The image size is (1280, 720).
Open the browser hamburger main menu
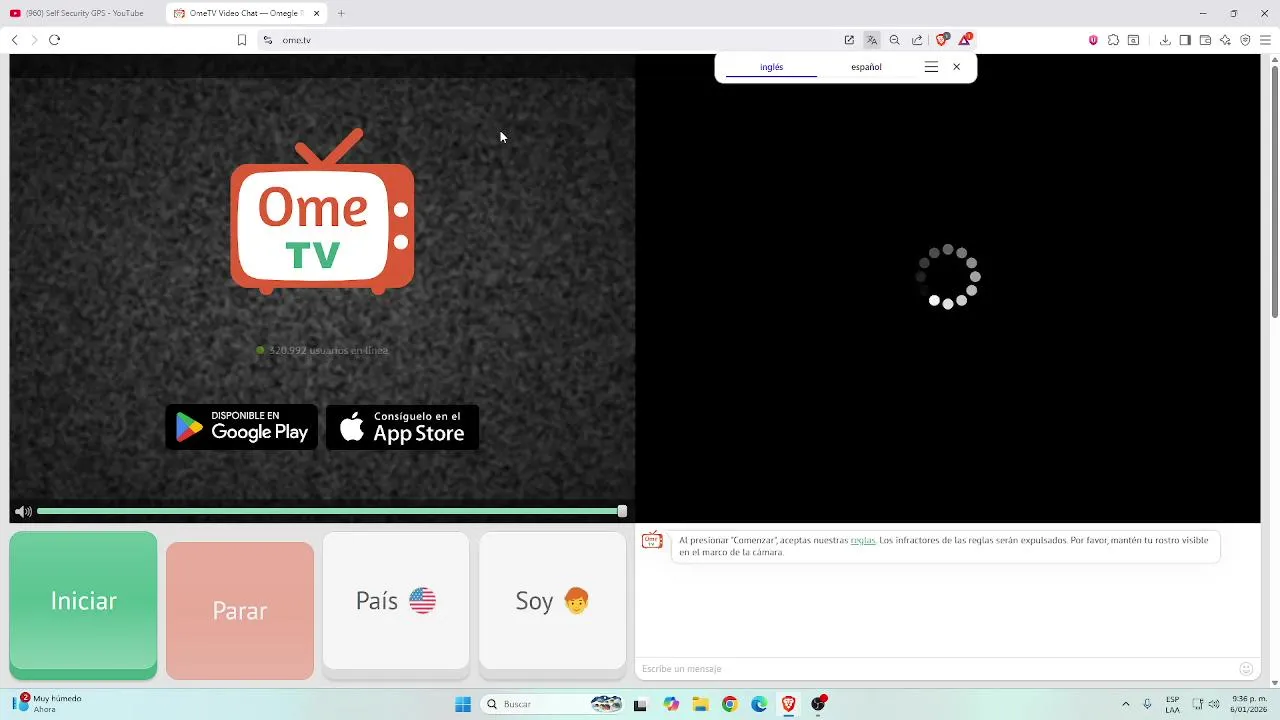[x=1265, y=40]
